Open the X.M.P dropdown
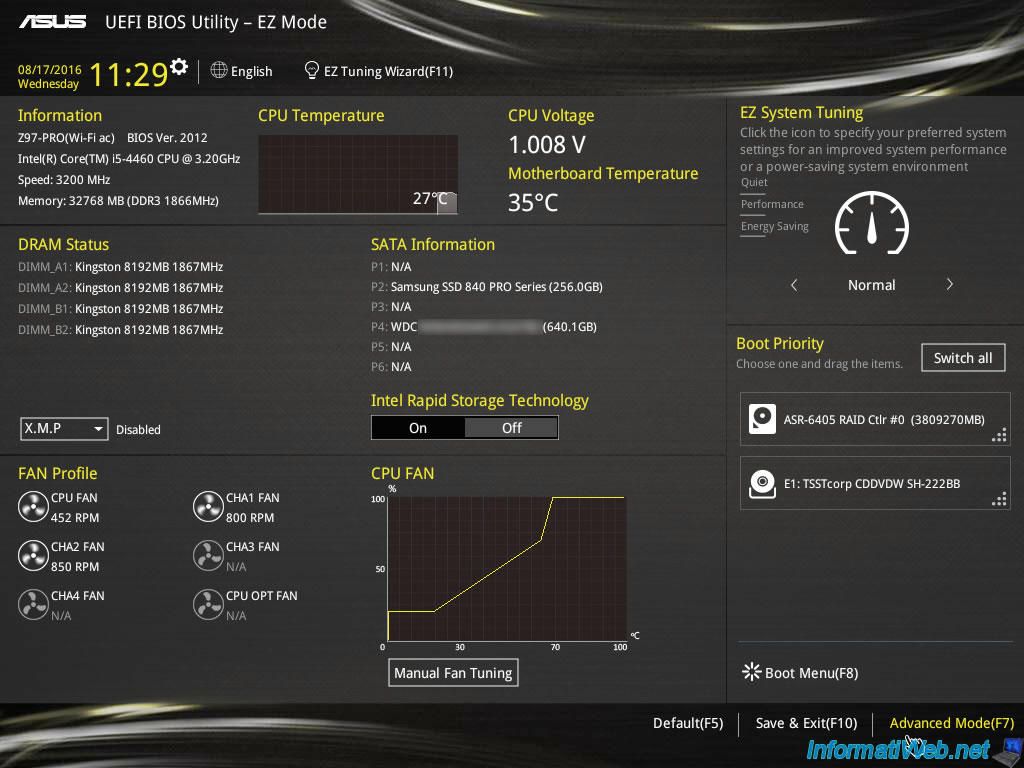 (63, 428)
